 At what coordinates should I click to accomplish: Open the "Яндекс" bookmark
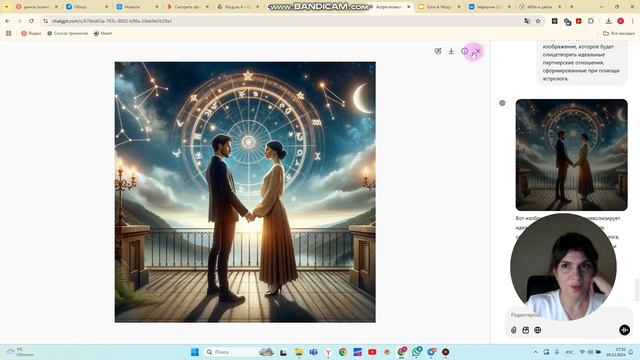31,33
